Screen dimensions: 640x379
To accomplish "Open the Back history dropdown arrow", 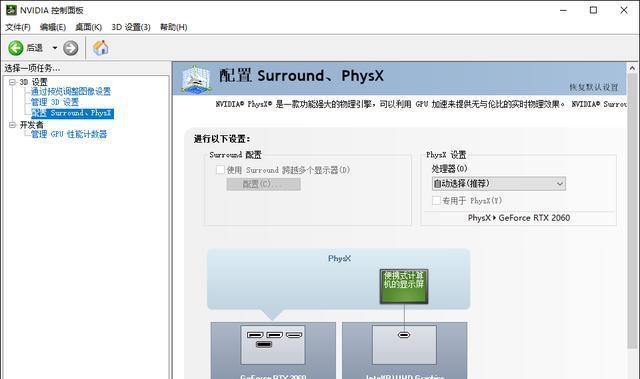I will click(55, 48).
